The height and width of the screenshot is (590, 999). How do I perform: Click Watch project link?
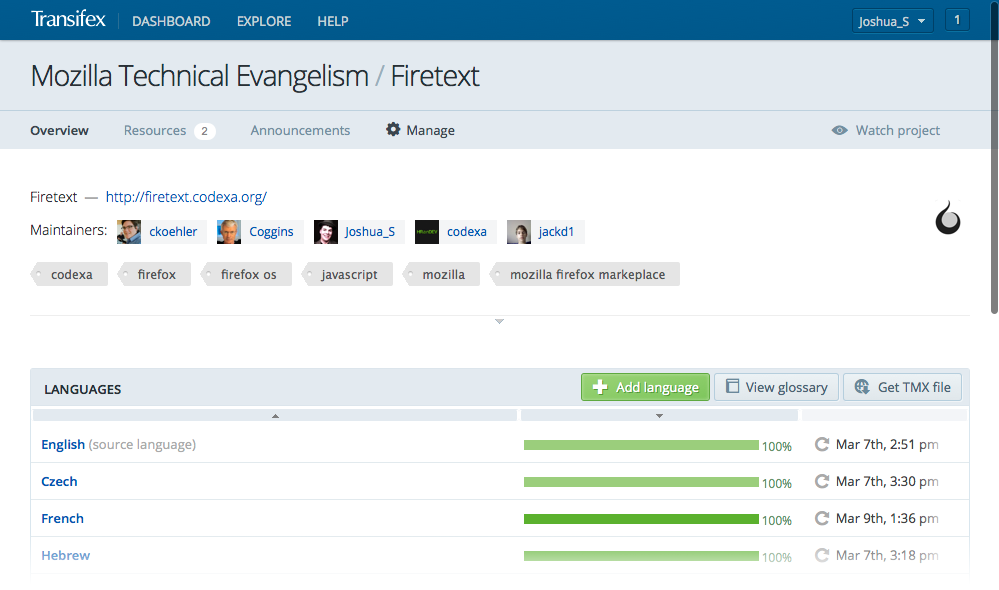(x=886, y=130)
